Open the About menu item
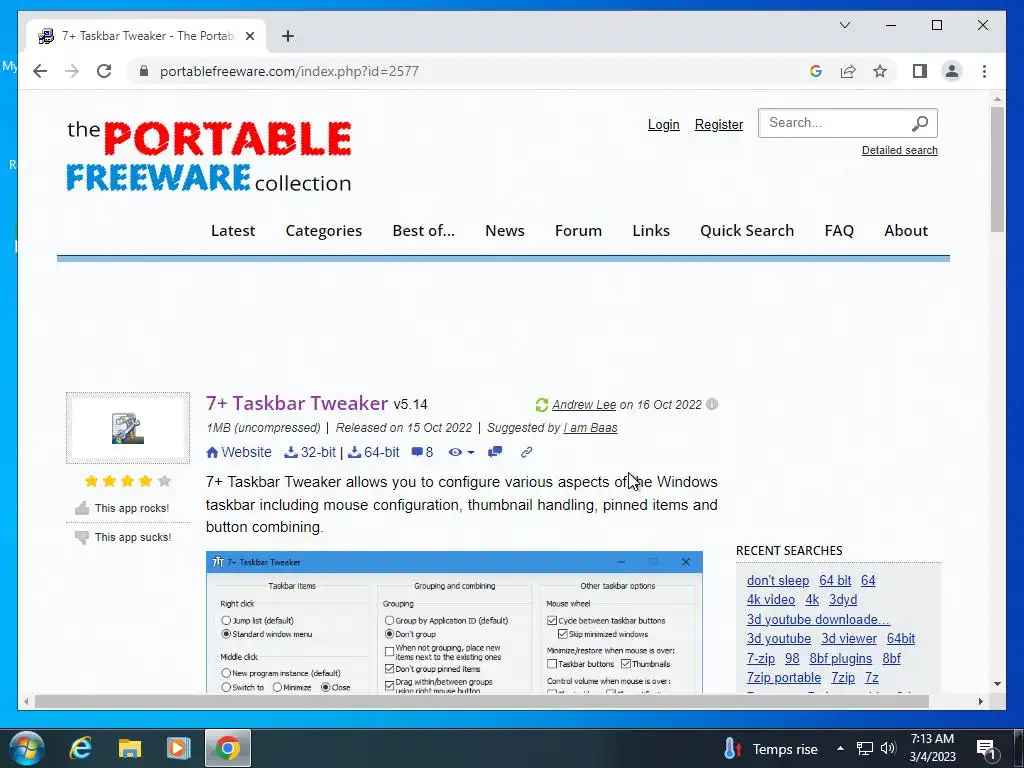 click(906, 231)
